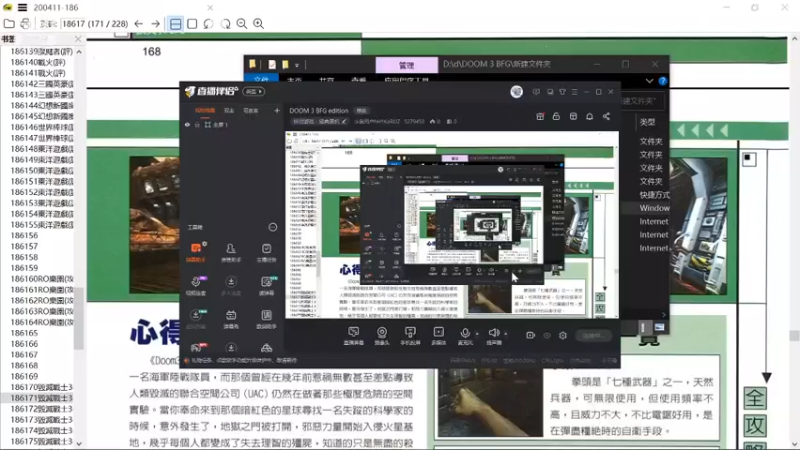Add a screen capture source from bottom toolbar
The image size is (800, 450).
353,335
